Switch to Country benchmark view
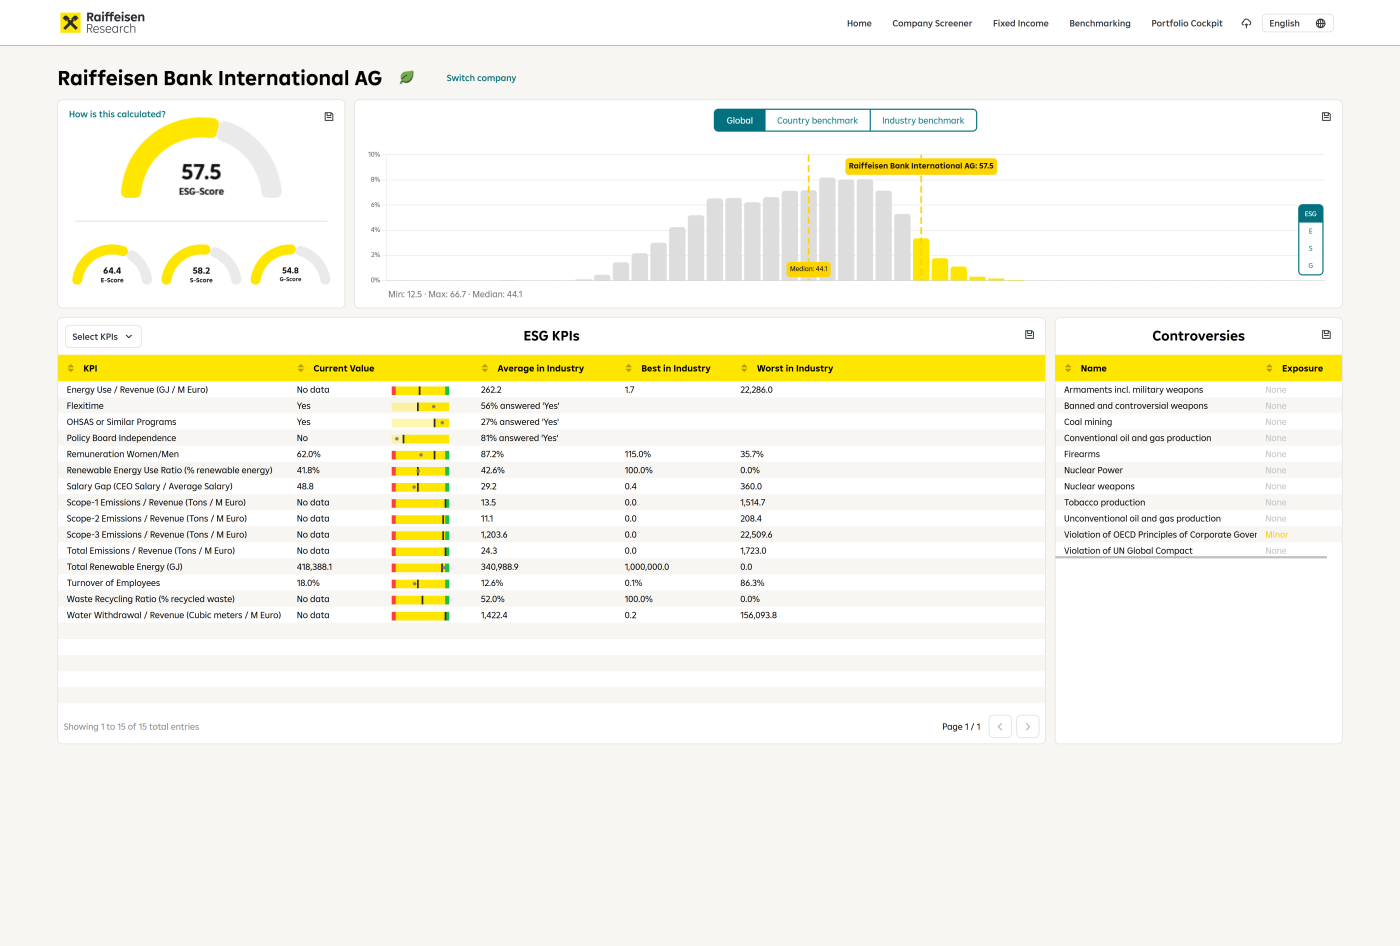This screenshot has width=1400, height=946. pos(817,120)
